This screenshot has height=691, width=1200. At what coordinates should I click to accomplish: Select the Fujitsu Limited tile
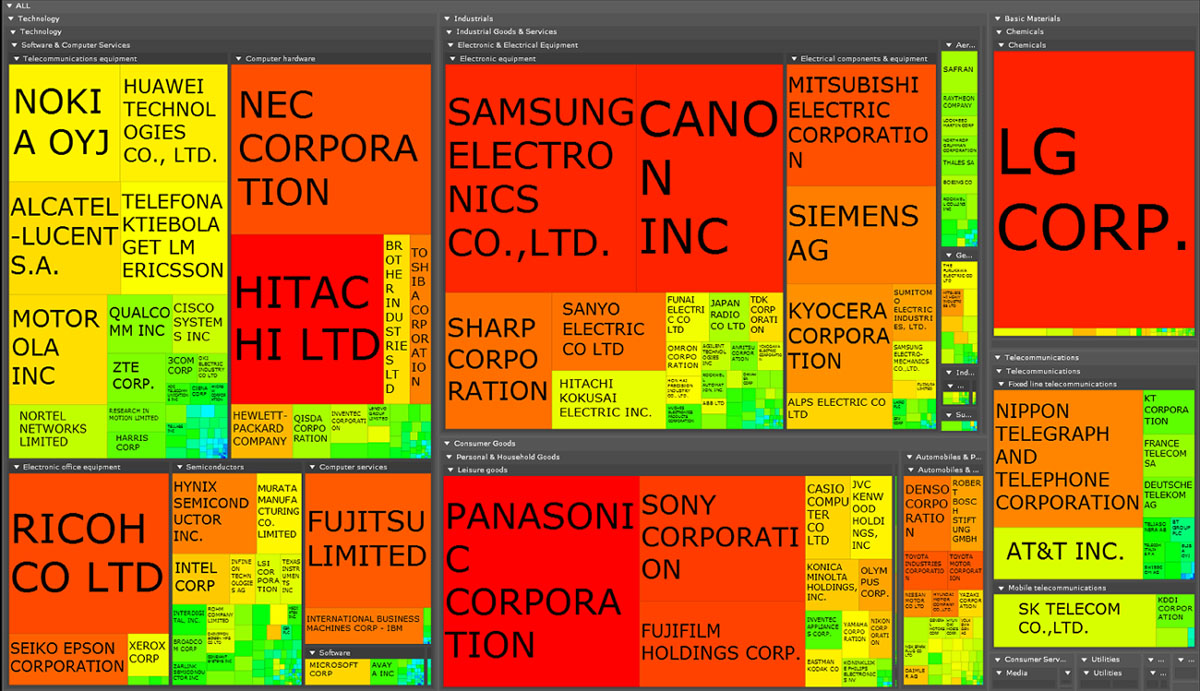point(367,538)
